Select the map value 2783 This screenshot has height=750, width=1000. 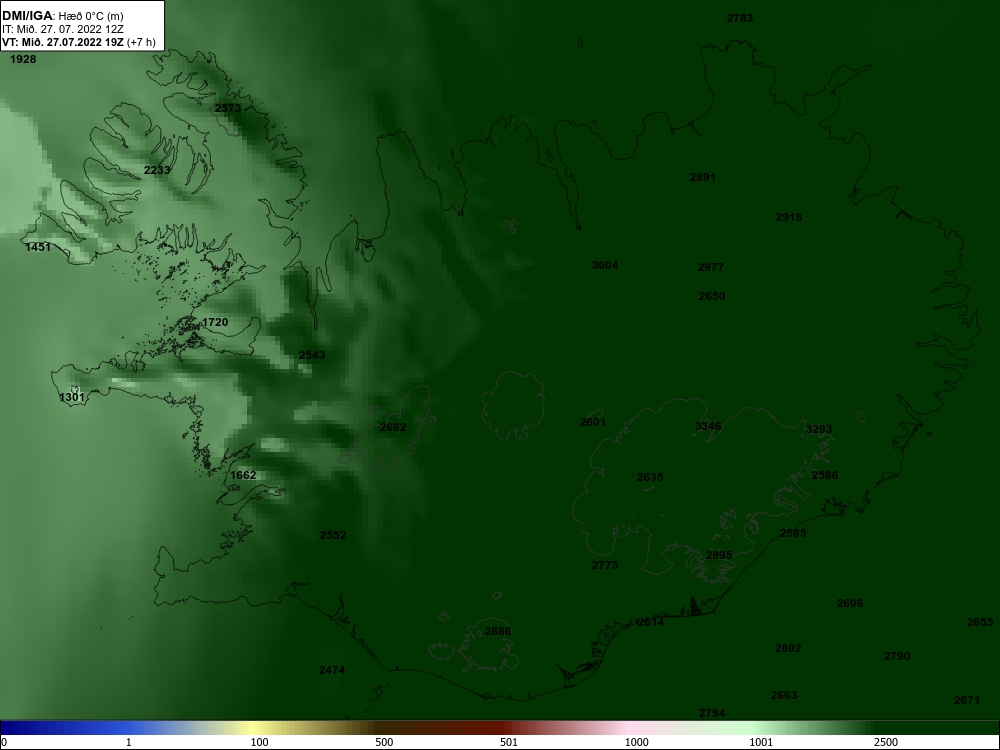click(x=740, y=18)
